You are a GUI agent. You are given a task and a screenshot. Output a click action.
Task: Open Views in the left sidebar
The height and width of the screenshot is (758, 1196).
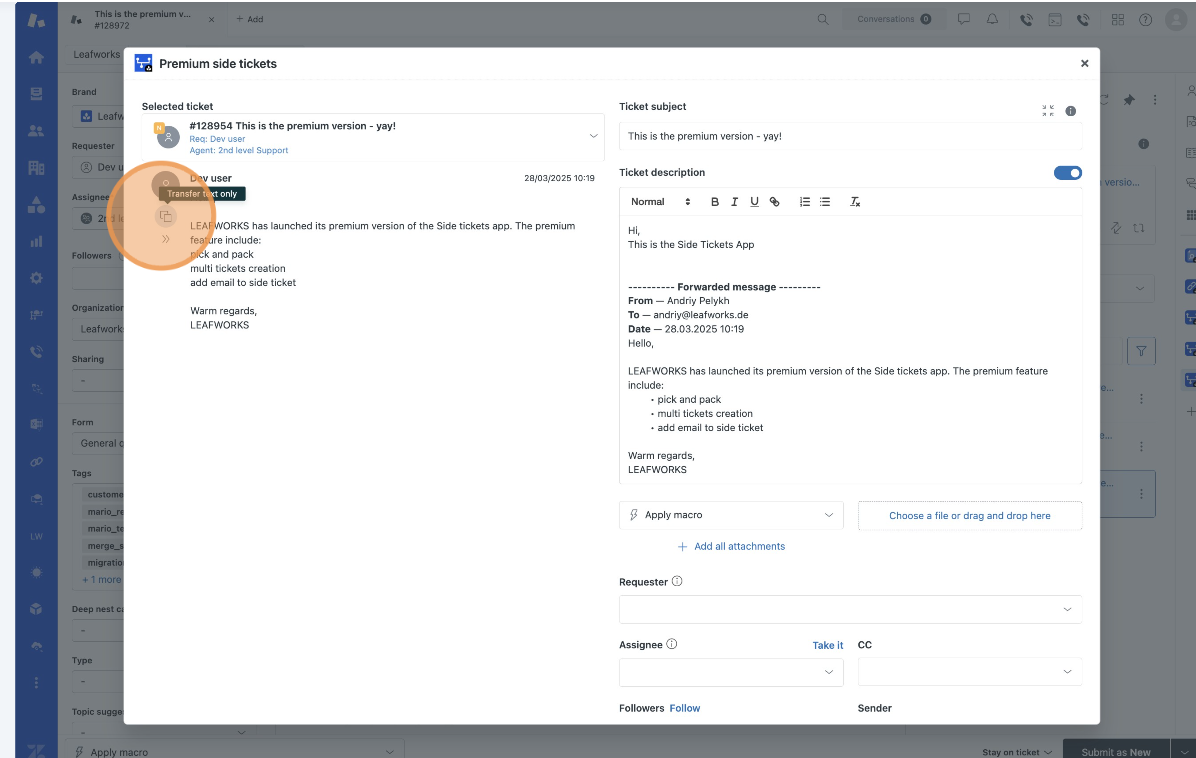coord(36,94)
